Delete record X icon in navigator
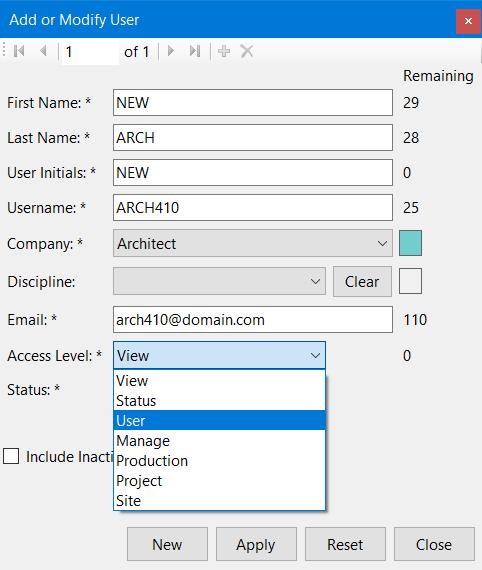Image resolution: width=482 pixels, height=570 pixels. (x=247, y=51)
